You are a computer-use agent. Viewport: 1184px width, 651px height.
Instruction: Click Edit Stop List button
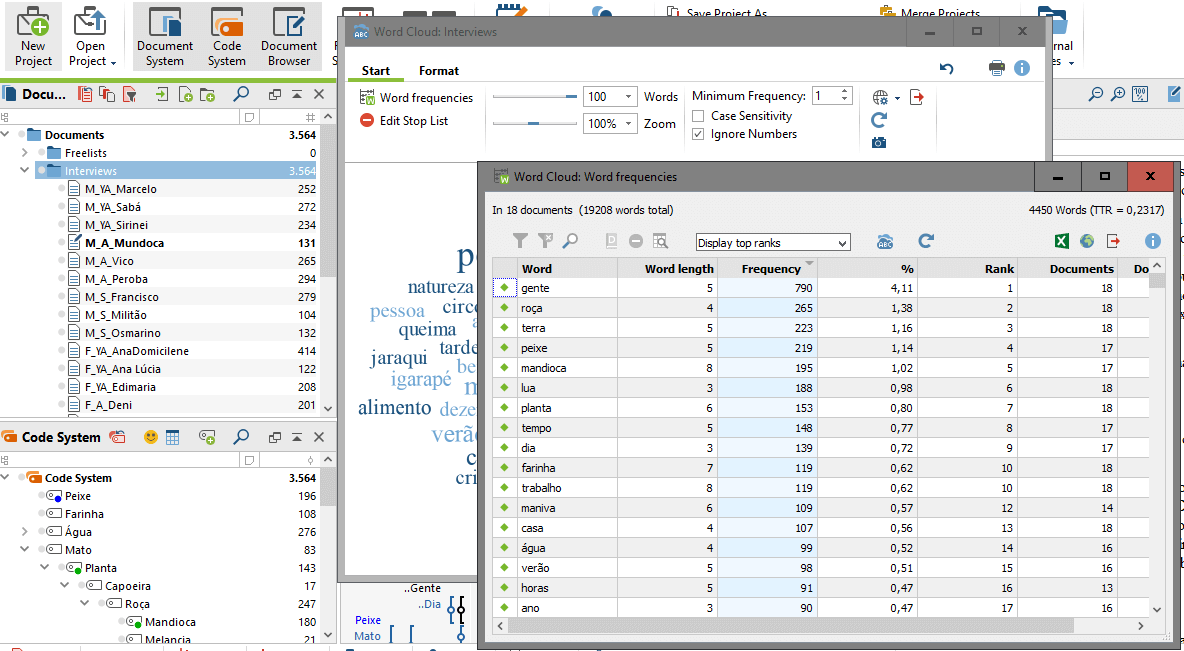point(404,120)
